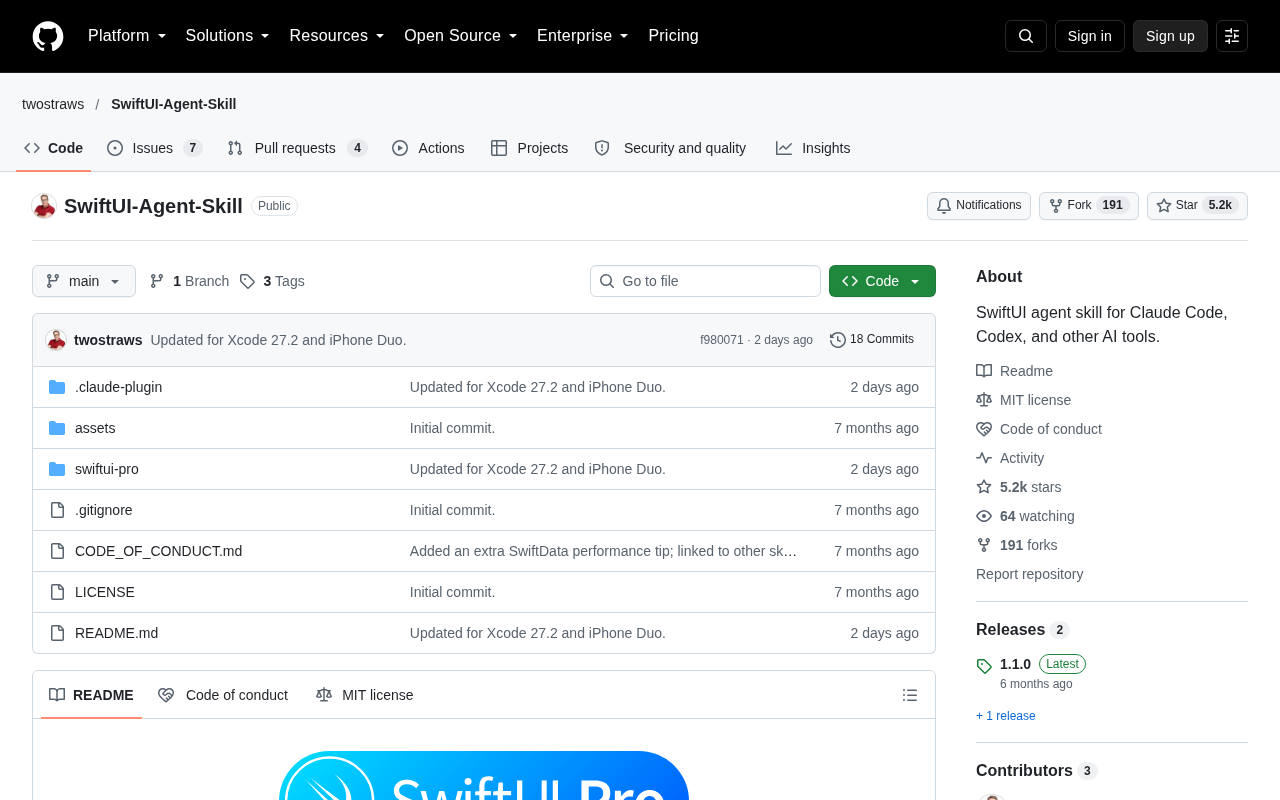The width and height of the screenshot is (1280, 800).
Task: Expand the Resources menu
Action: pos(337,36)
